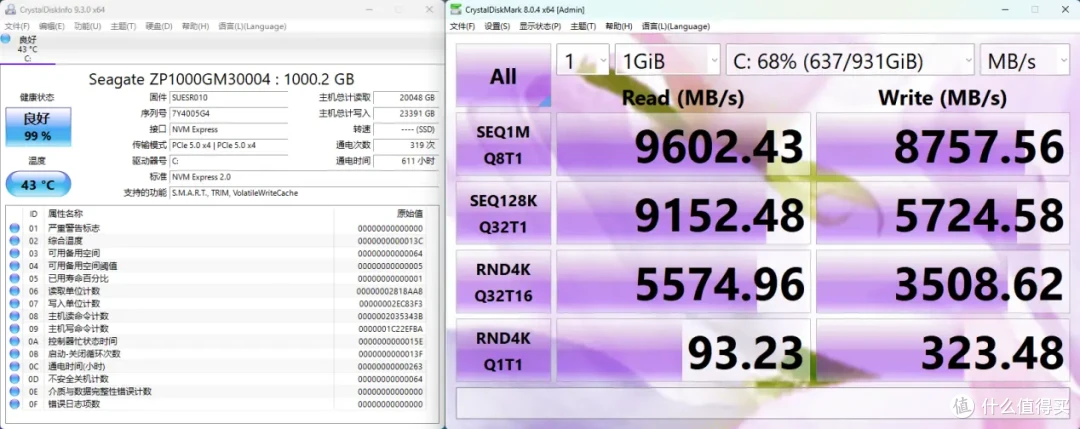Run the SEQ128K Q32T1 test button
1080x429 pixels.
(x=503, y=213)
